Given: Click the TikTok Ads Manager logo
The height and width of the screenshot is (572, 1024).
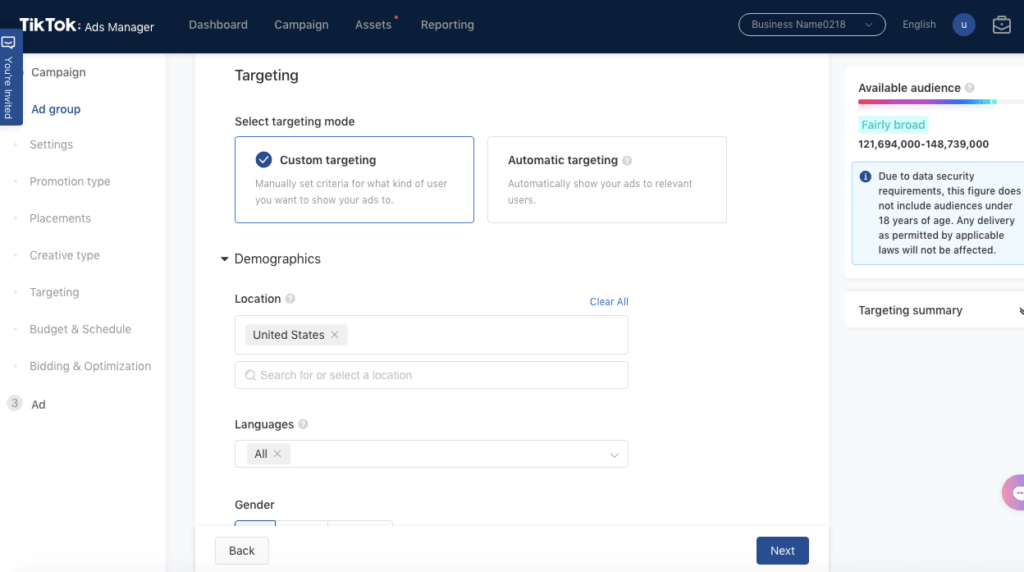Looking at the screenshot, I should pos(87,26).
